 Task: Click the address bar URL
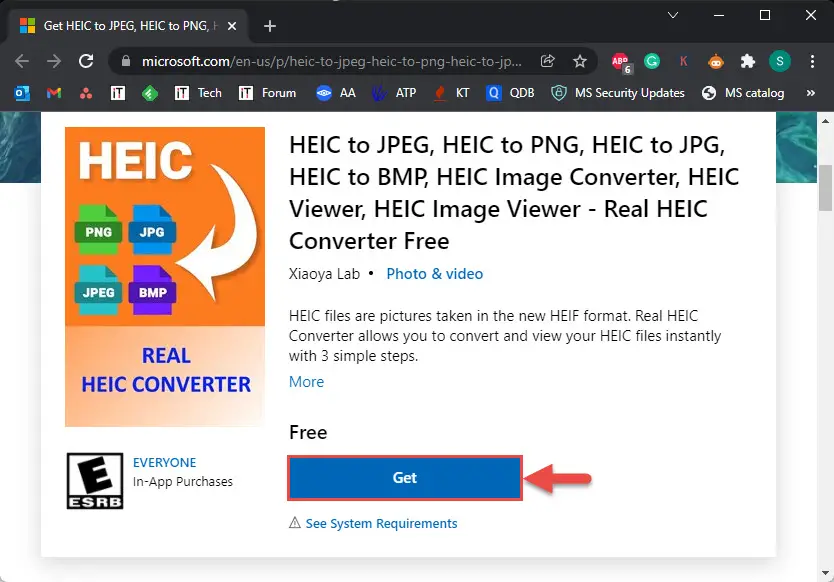tap(331, 61)
